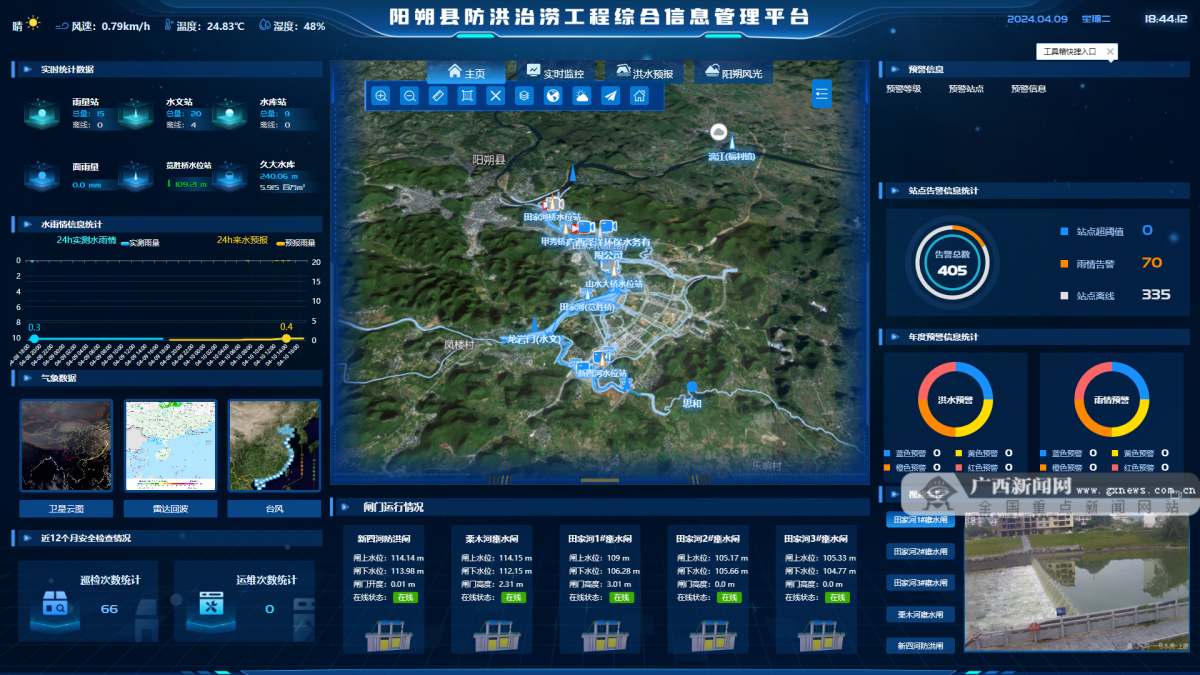Viewport: 1200px width, 675px height.
Task: Click the X clear tool in map toolbar
Action: pyautogui.click(x=495, y=96)
